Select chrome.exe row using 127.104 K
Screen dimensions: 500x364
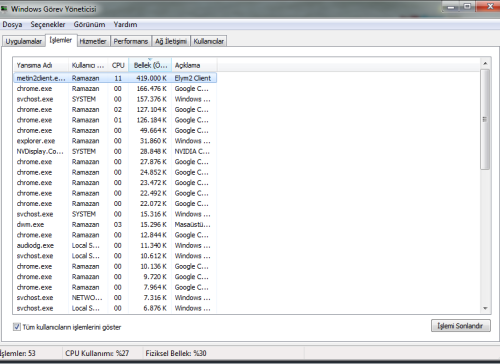click(x=115, y=110)
